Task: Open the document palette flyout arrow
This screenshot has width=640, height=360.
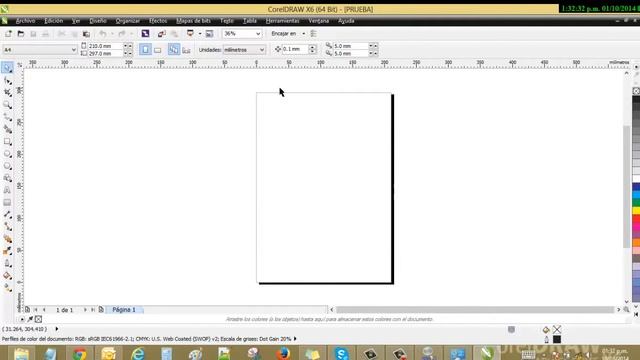Action: (x=22, y=319)
